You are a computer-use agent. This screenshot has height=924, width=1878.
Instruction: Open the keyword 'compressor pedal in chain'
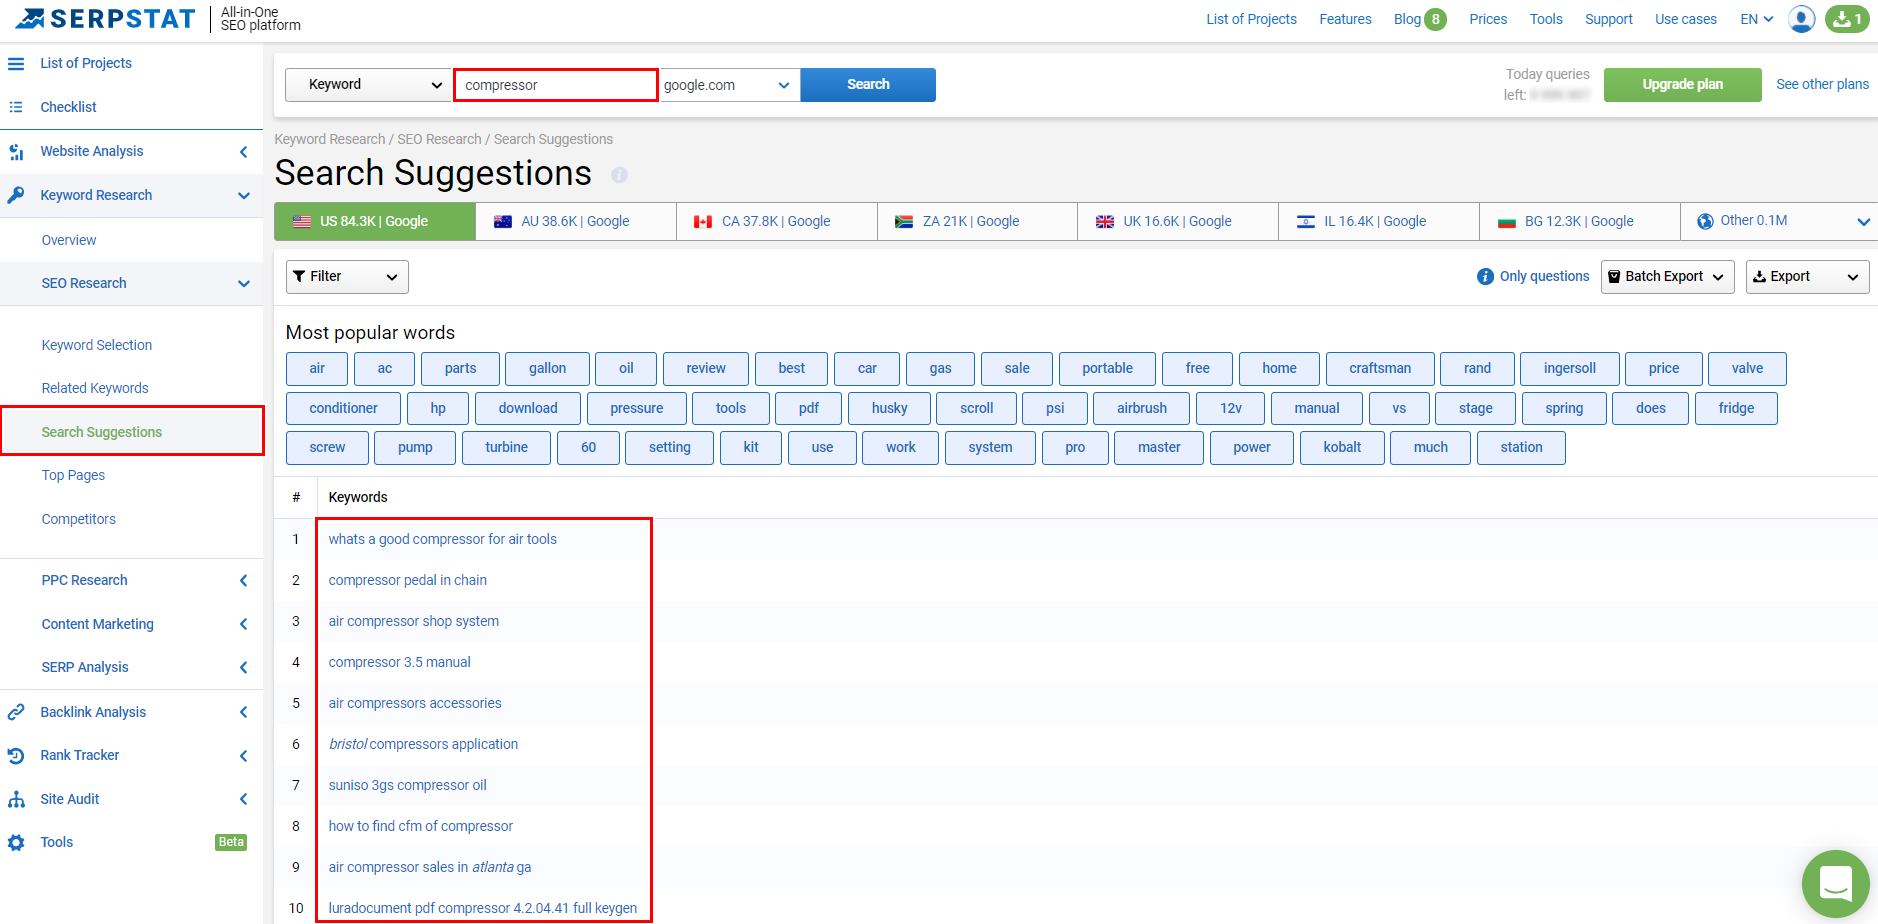pos(407,579)
